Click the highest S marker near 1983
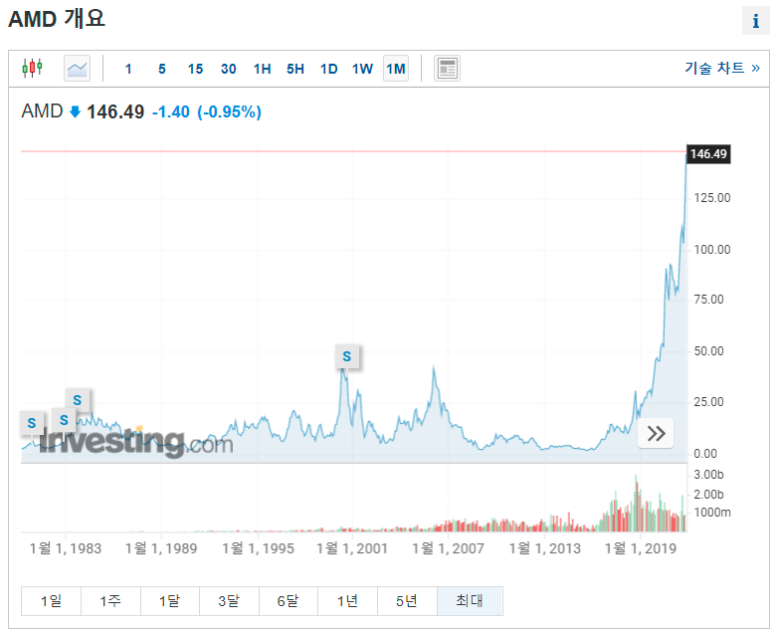This screenshot has height=636, width=773. (x=77, y=400)
